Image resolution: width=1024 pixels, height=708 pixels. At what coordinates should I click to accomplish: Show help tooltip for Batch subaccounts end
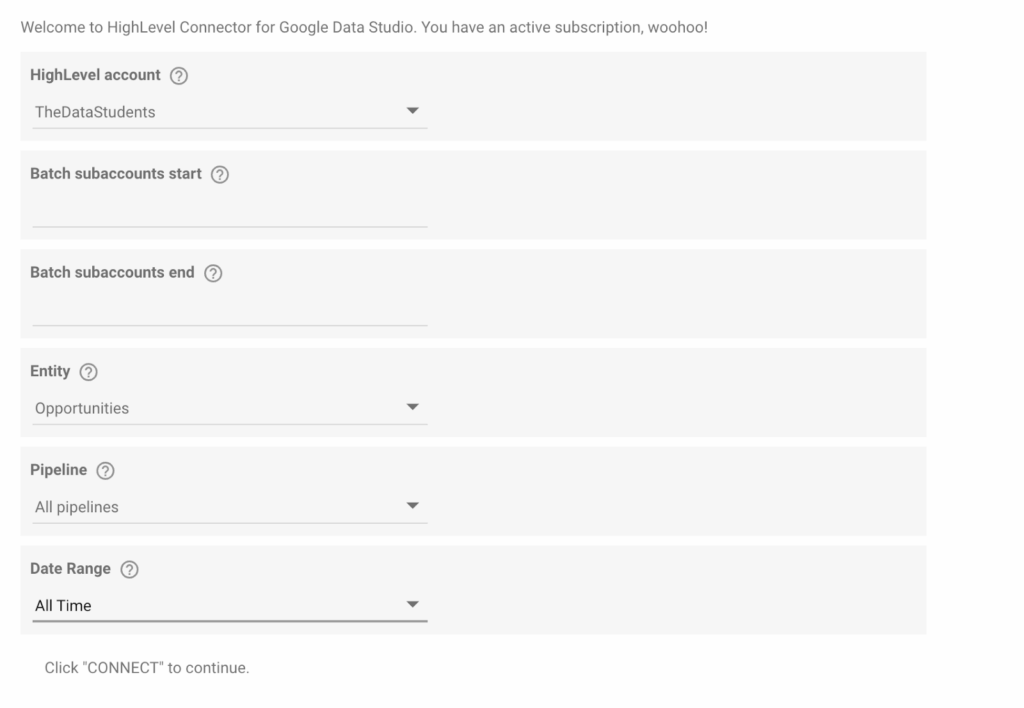(x=213, y=273)
